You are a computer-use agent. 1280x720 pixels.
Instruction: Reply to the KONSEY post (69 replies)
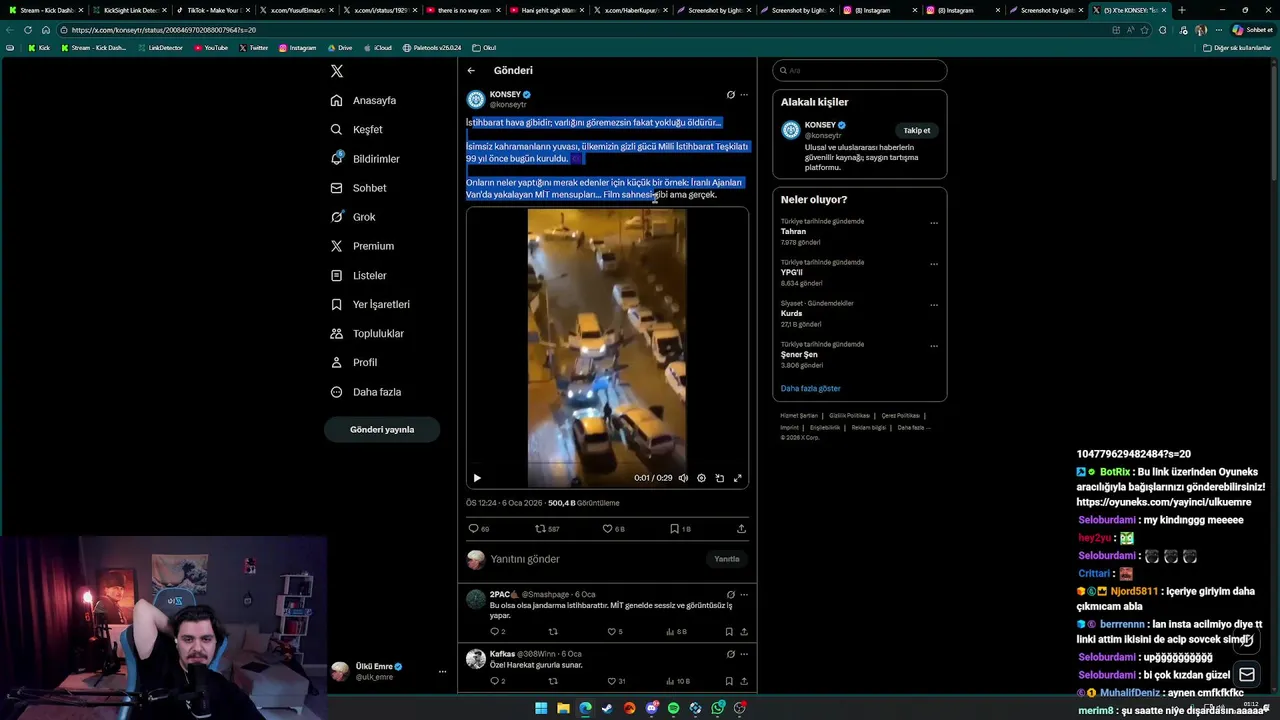click(x=479, y=529)
